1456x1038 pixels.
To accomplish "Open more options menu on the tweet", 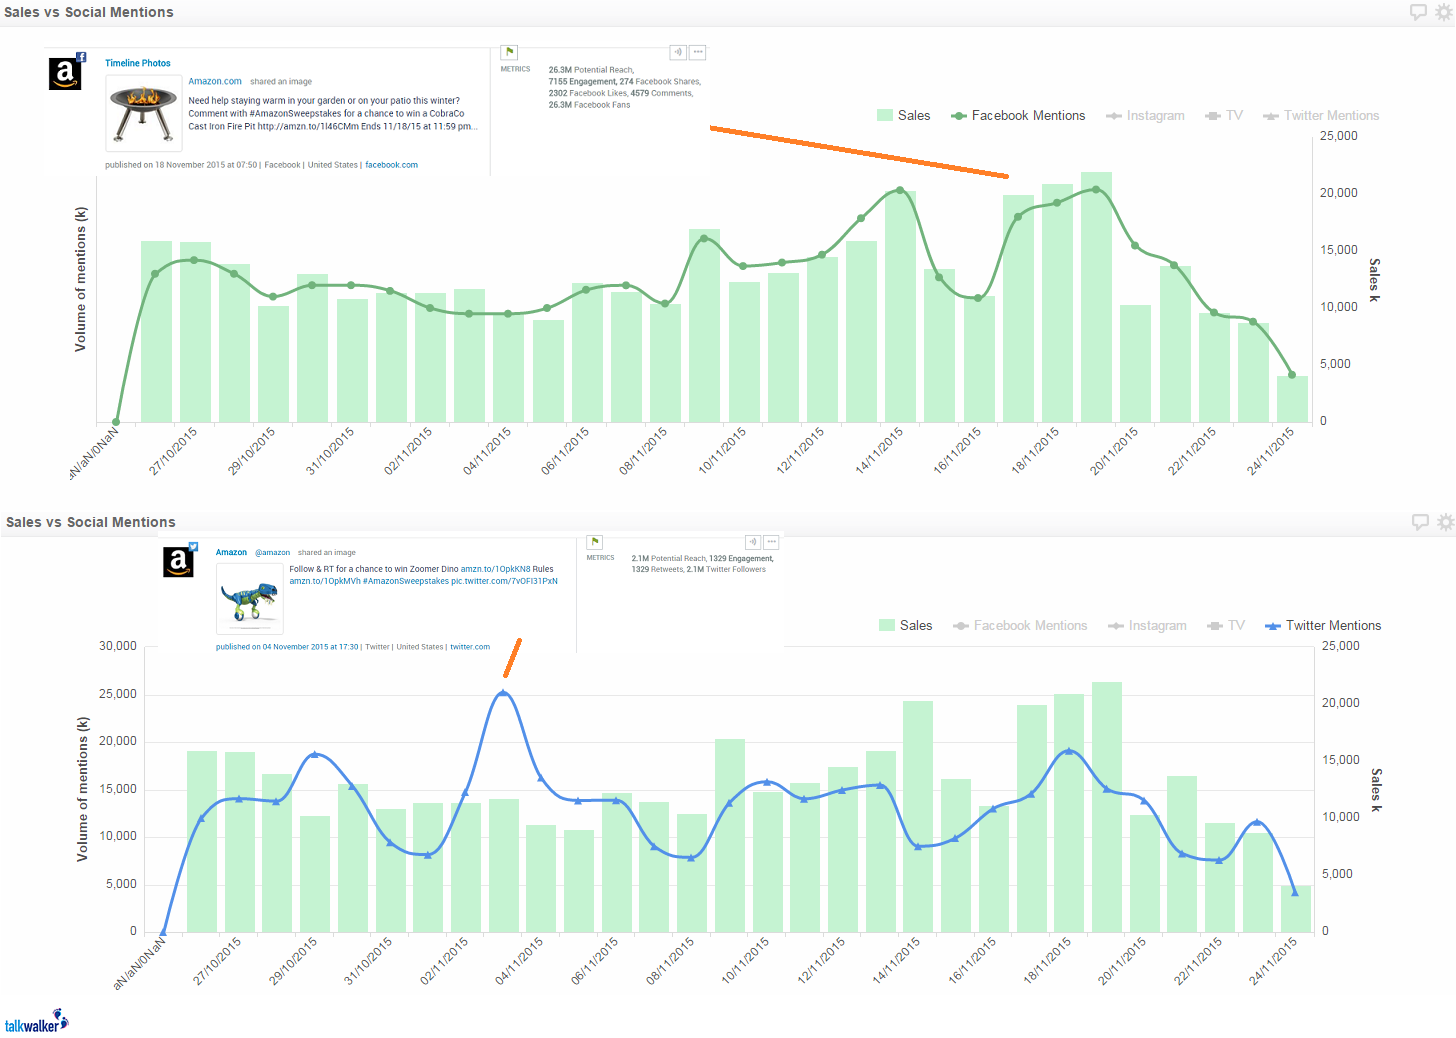I will click(x=771, y=542).
